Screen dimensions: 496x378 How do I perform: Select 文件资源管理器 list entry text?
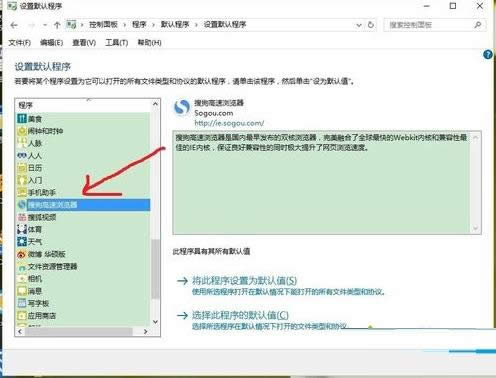(52, 266)
